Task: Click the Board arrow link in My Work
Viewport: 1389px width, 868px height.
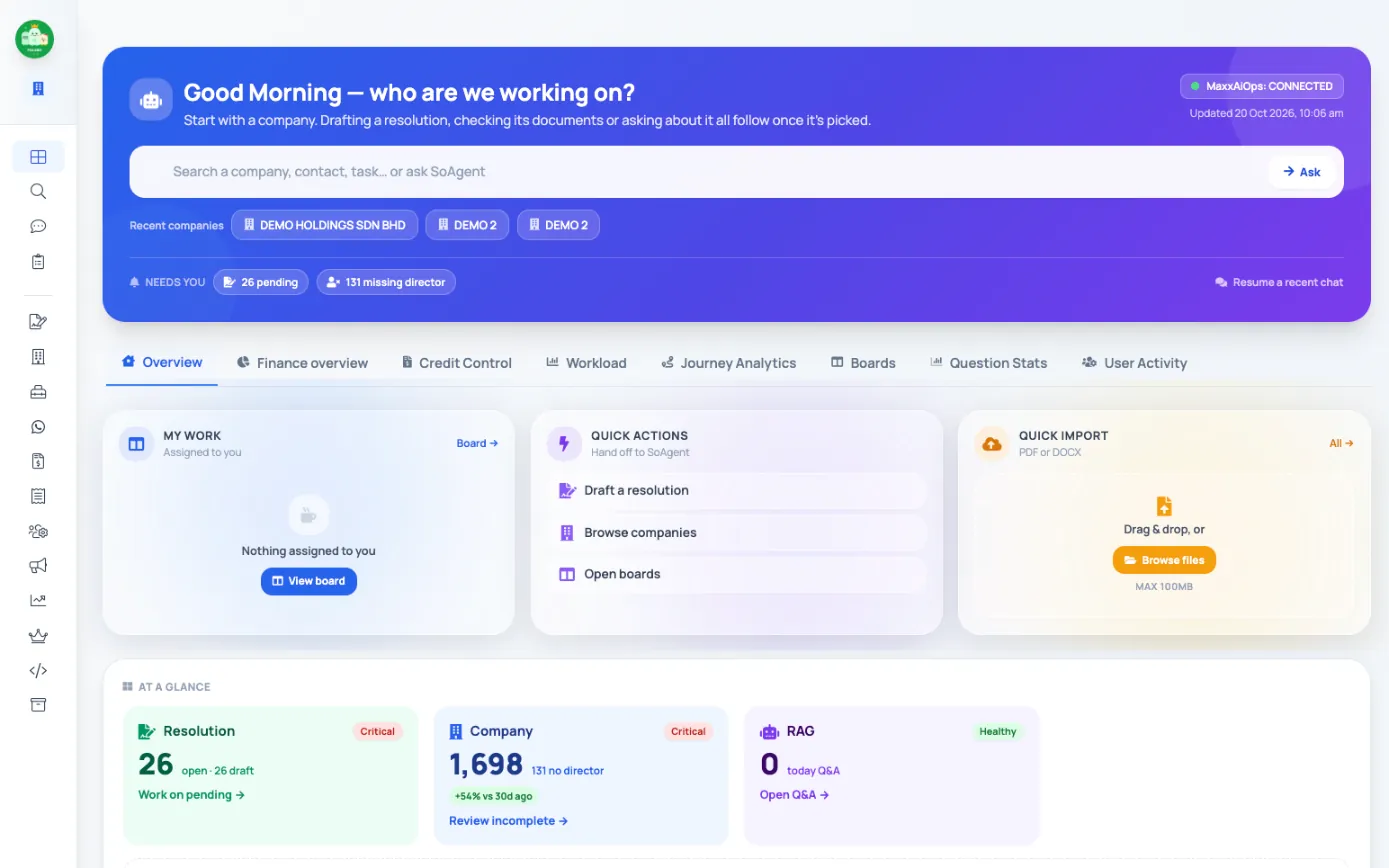Action: point(477,443)
